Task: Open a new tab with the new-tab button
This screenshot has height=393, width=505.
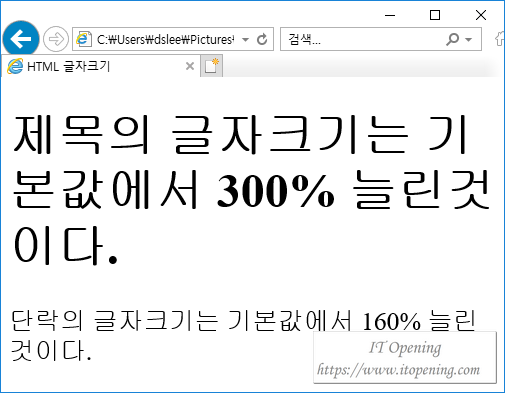Action: [x=211, y=66]
